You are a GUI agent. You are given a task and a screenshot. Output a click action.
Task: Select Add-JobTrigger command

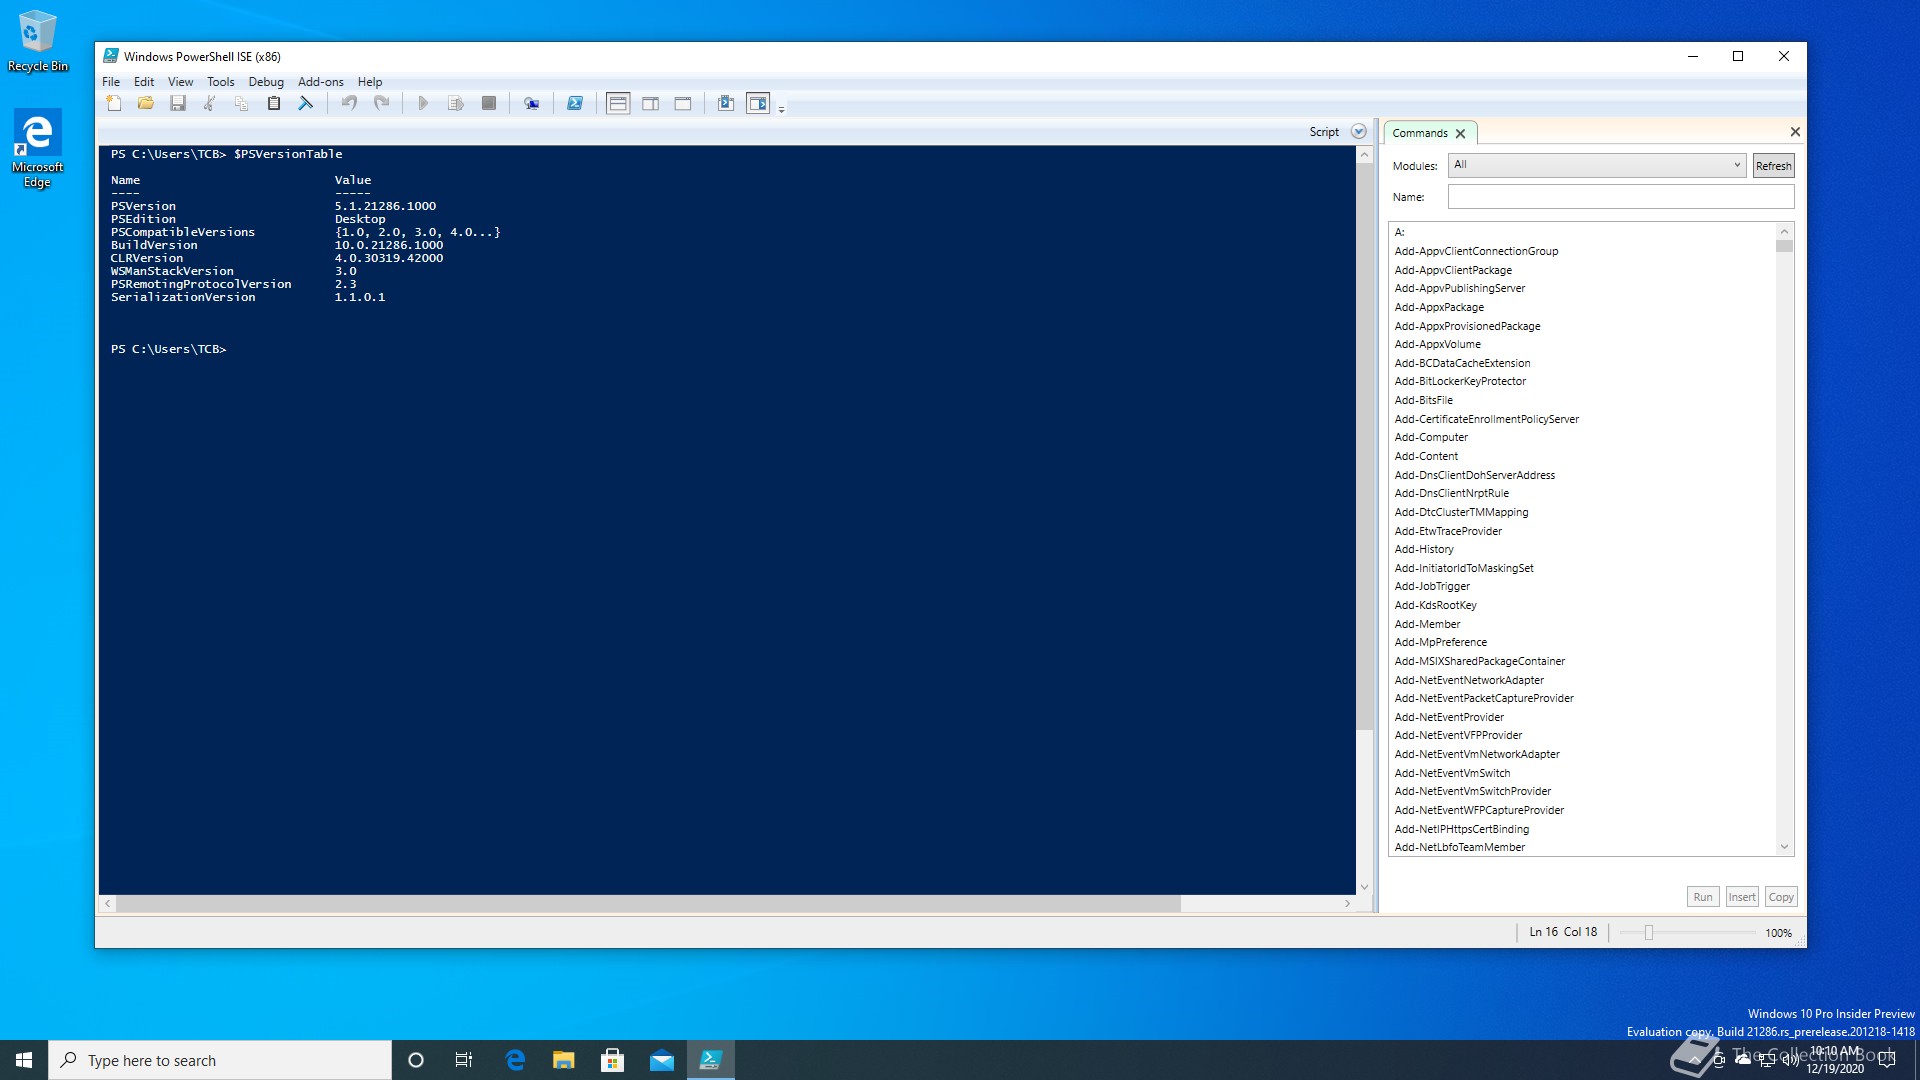pos(1432,586)
